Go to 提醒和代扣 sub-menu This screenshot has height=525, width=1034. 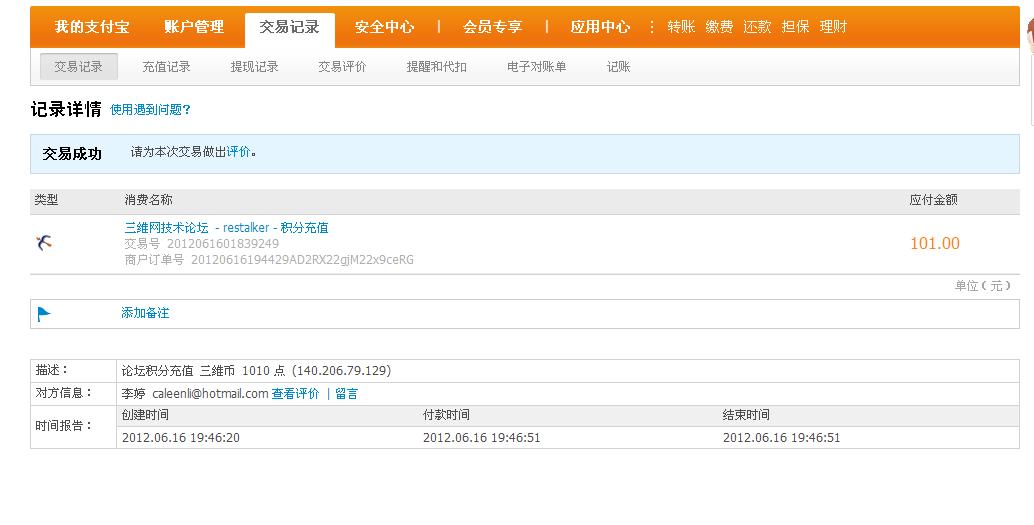click(x=437, y=67)
